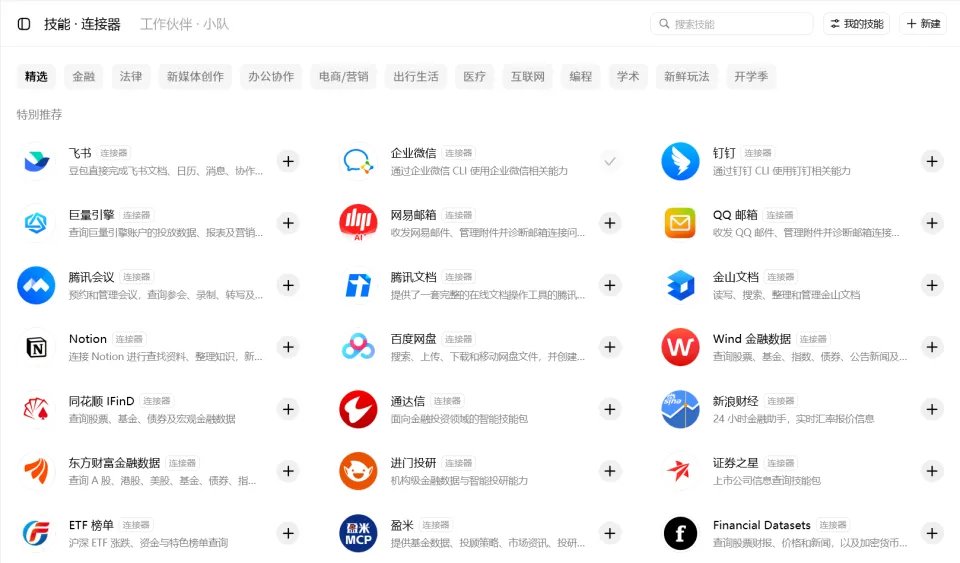Add the 证券之星 connector with plus button
This screenshot has height=563, width=960.
coord(932,471)
